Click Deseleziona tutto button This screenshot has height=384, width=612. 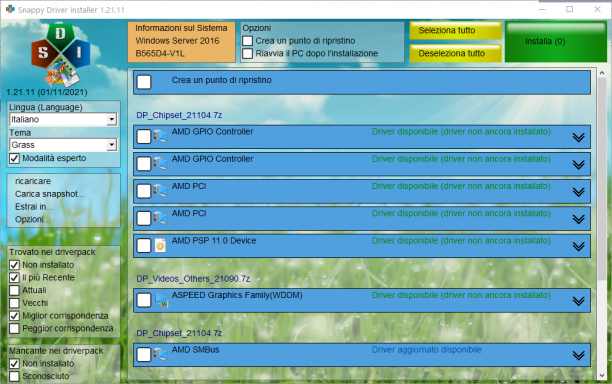pyautogui.click(x=455, y=53)
